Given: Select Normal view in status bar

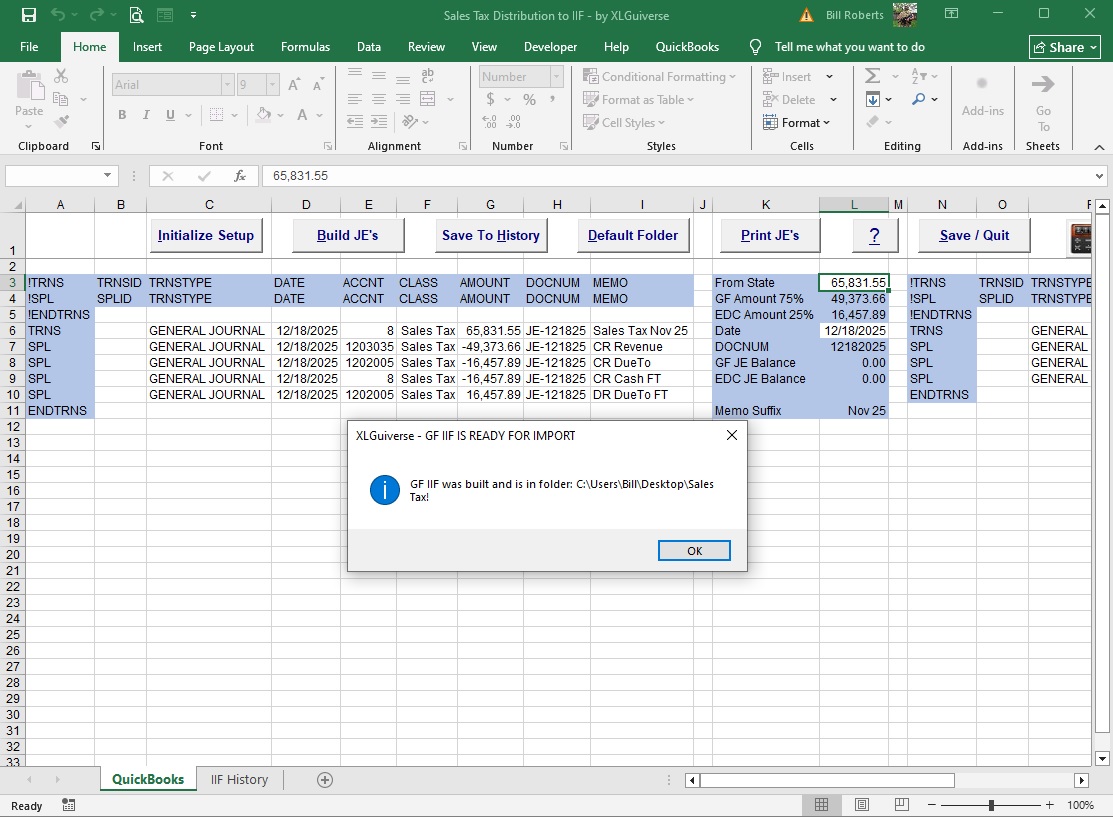Looking at the screenshot, I should click(x=821, y=805).
